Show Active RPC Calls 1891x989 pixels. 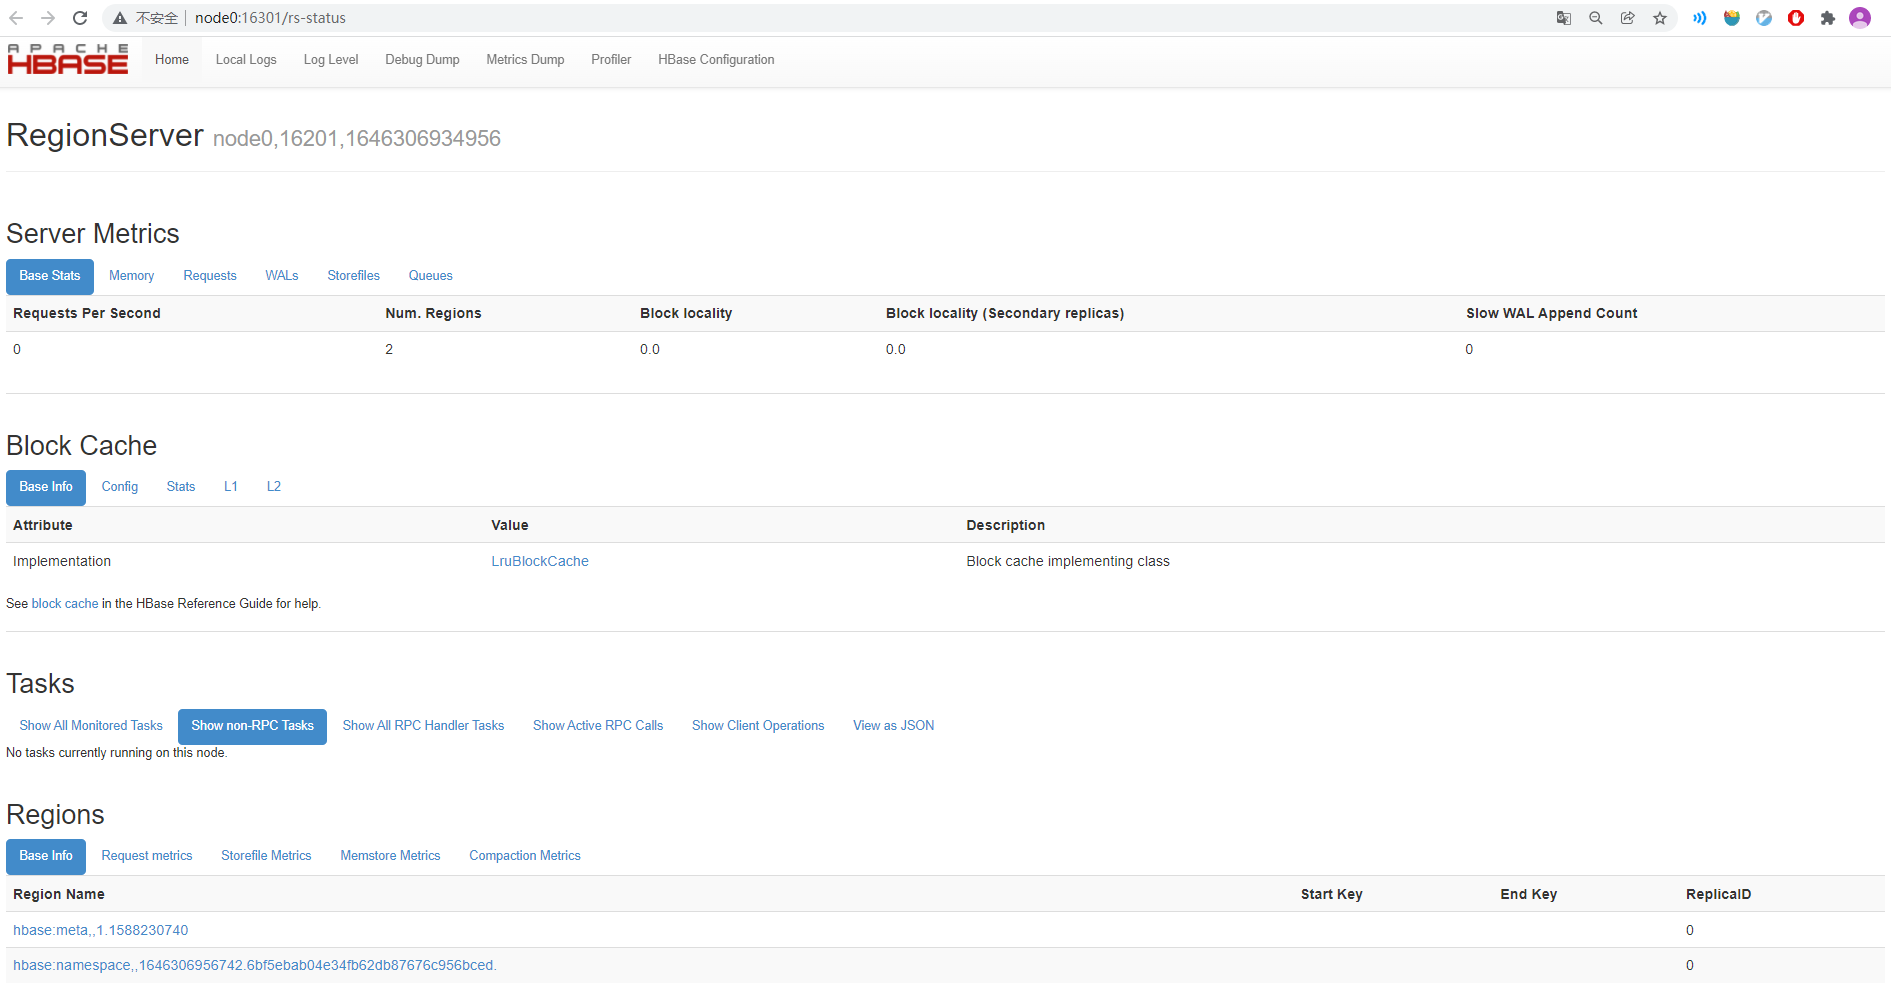click(598, 726)
